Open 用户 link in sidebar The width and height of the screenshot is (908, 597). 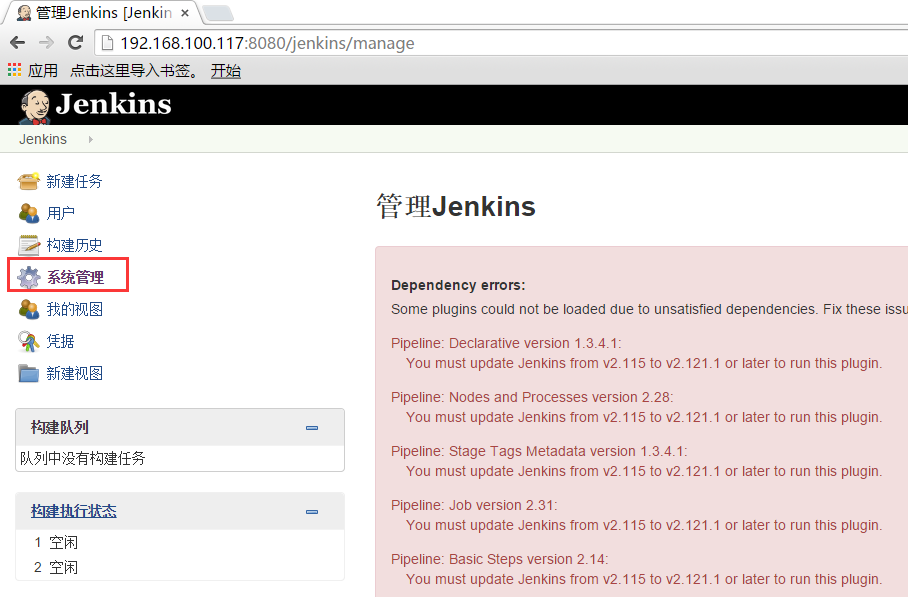(60, 213)
